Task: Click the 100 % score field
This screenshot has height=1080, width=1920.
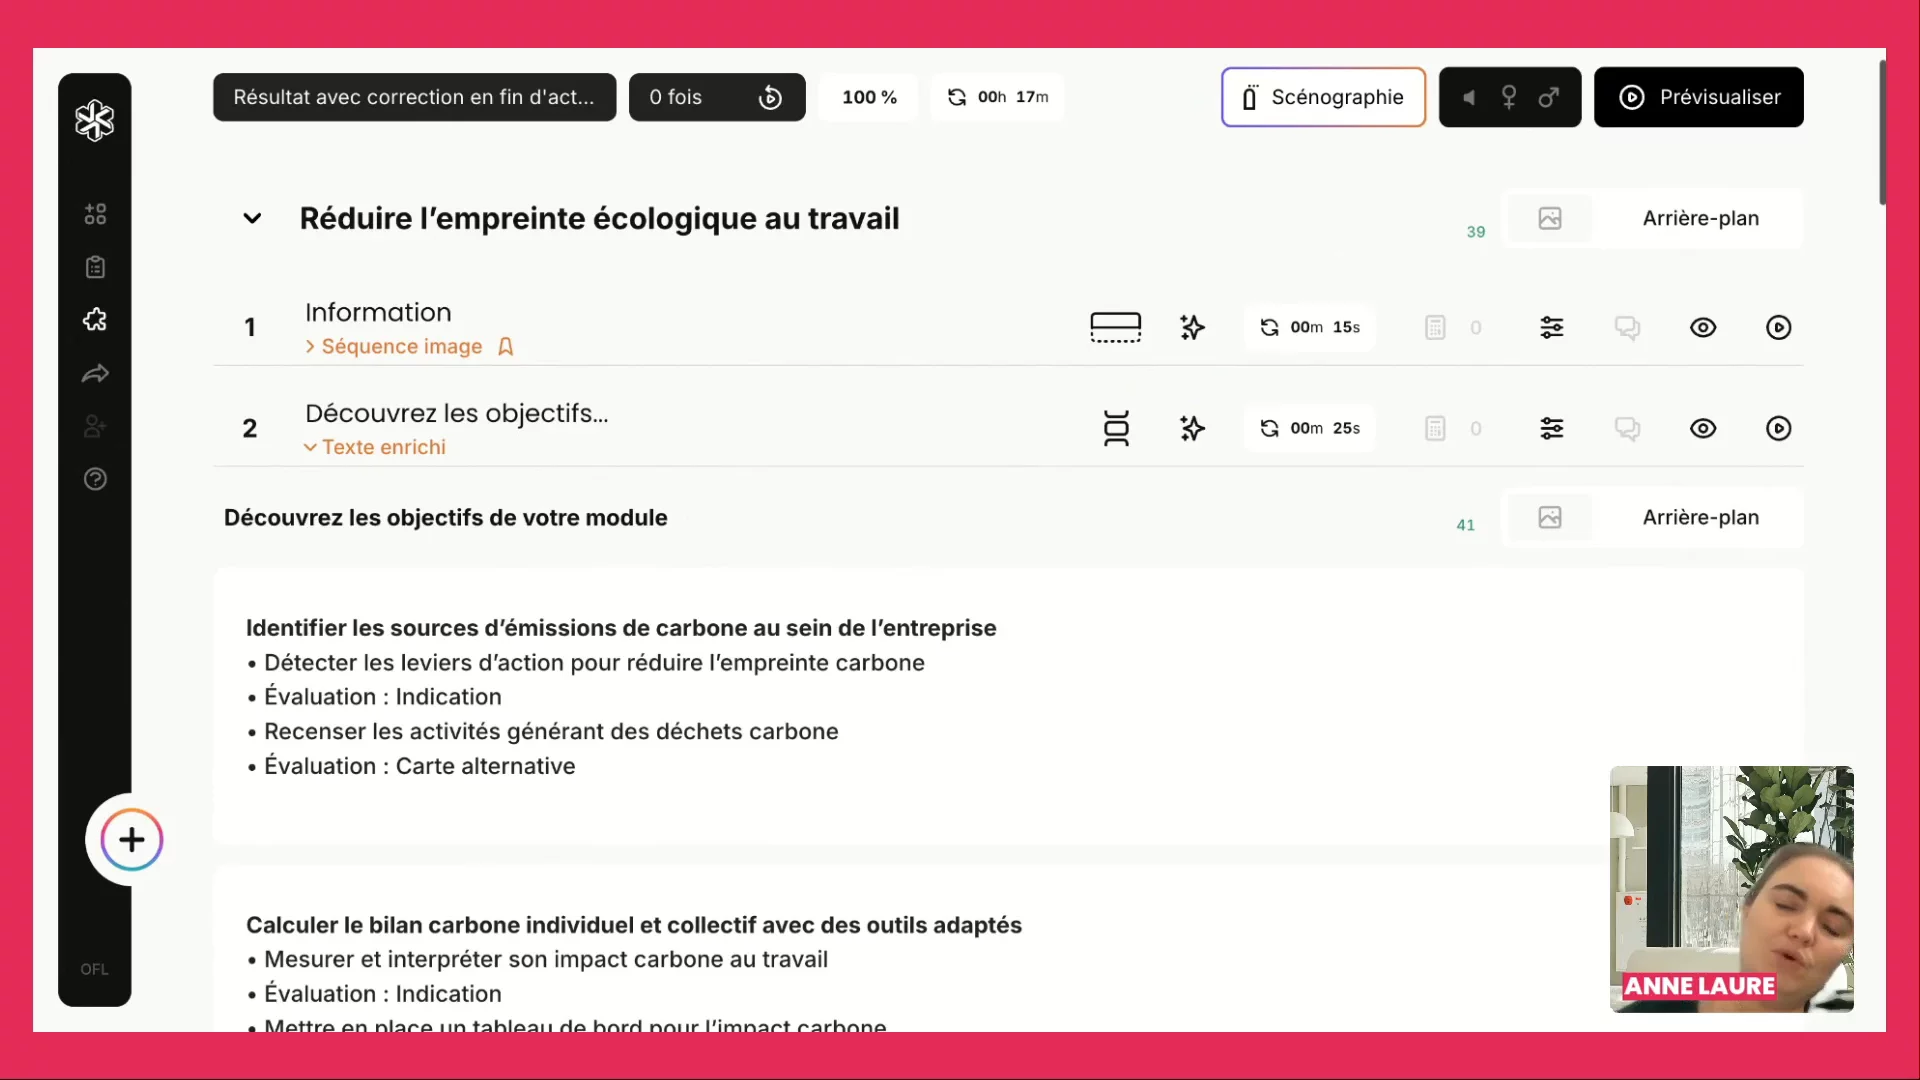Action: point(868,97)
